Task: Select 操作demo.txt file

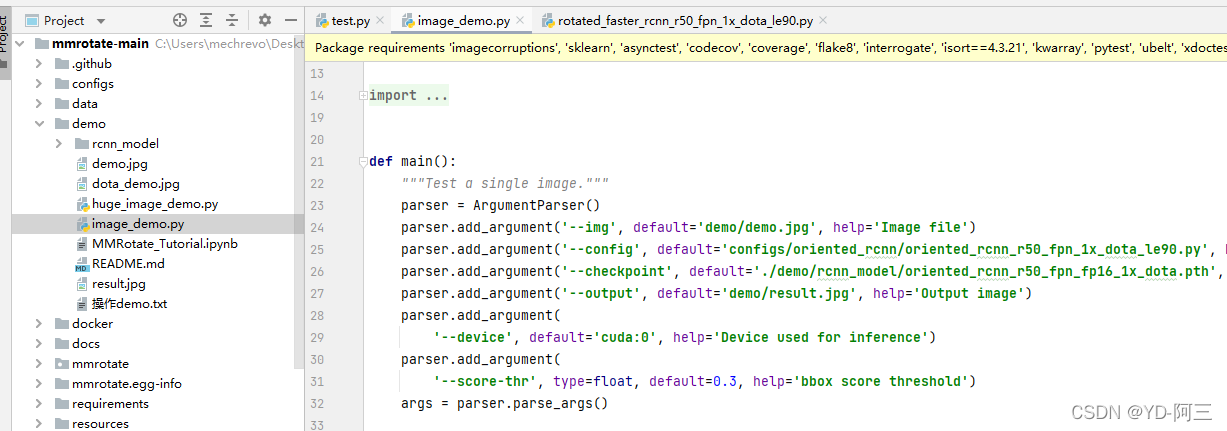Action: coord(129,304)
